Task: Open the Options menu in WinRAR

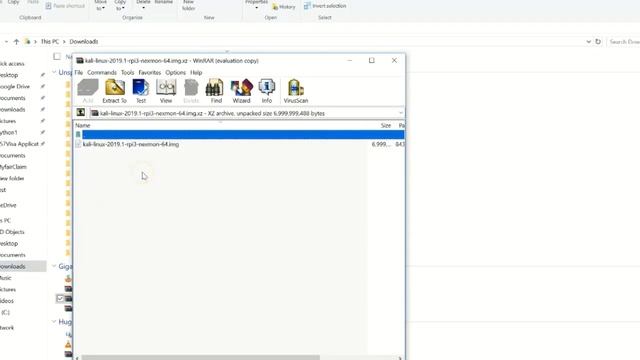Action: tap(176, 73)
